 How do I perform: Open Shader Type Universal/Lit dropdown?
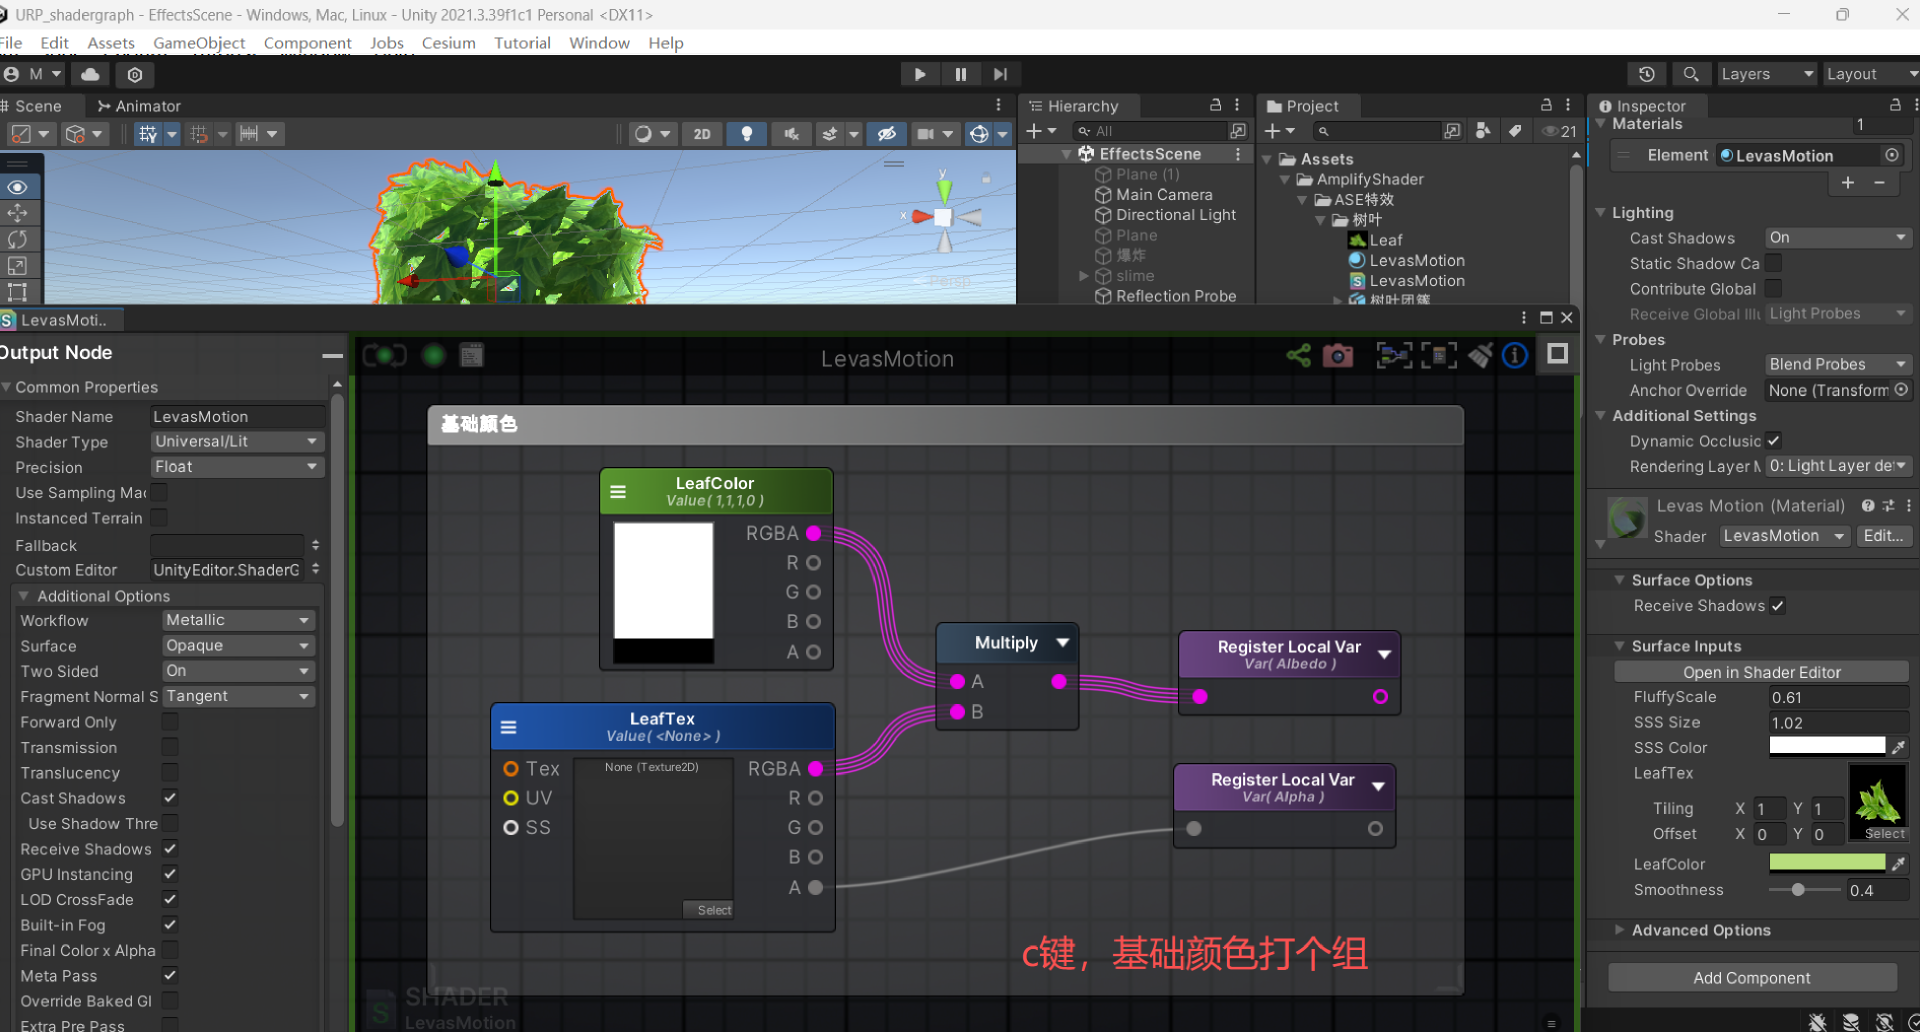pos(237,441)
